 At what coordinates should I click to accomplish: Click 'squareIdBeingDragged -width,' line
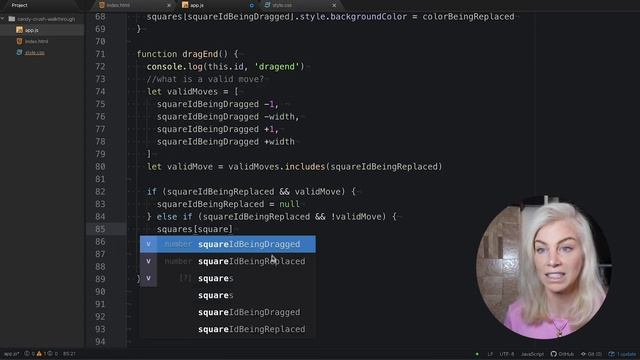pos(228,117)
